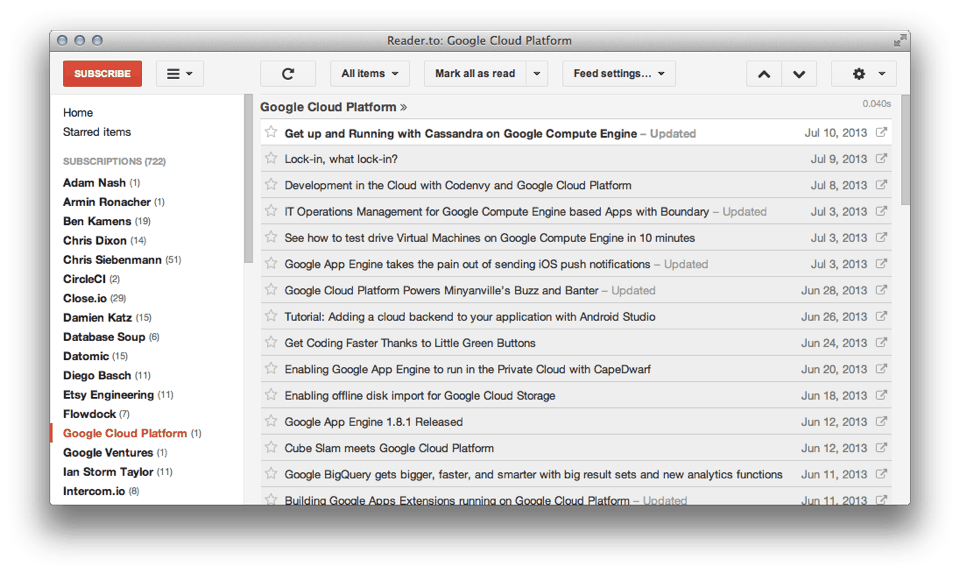Star the iOS push notifications post

(271, 264)
